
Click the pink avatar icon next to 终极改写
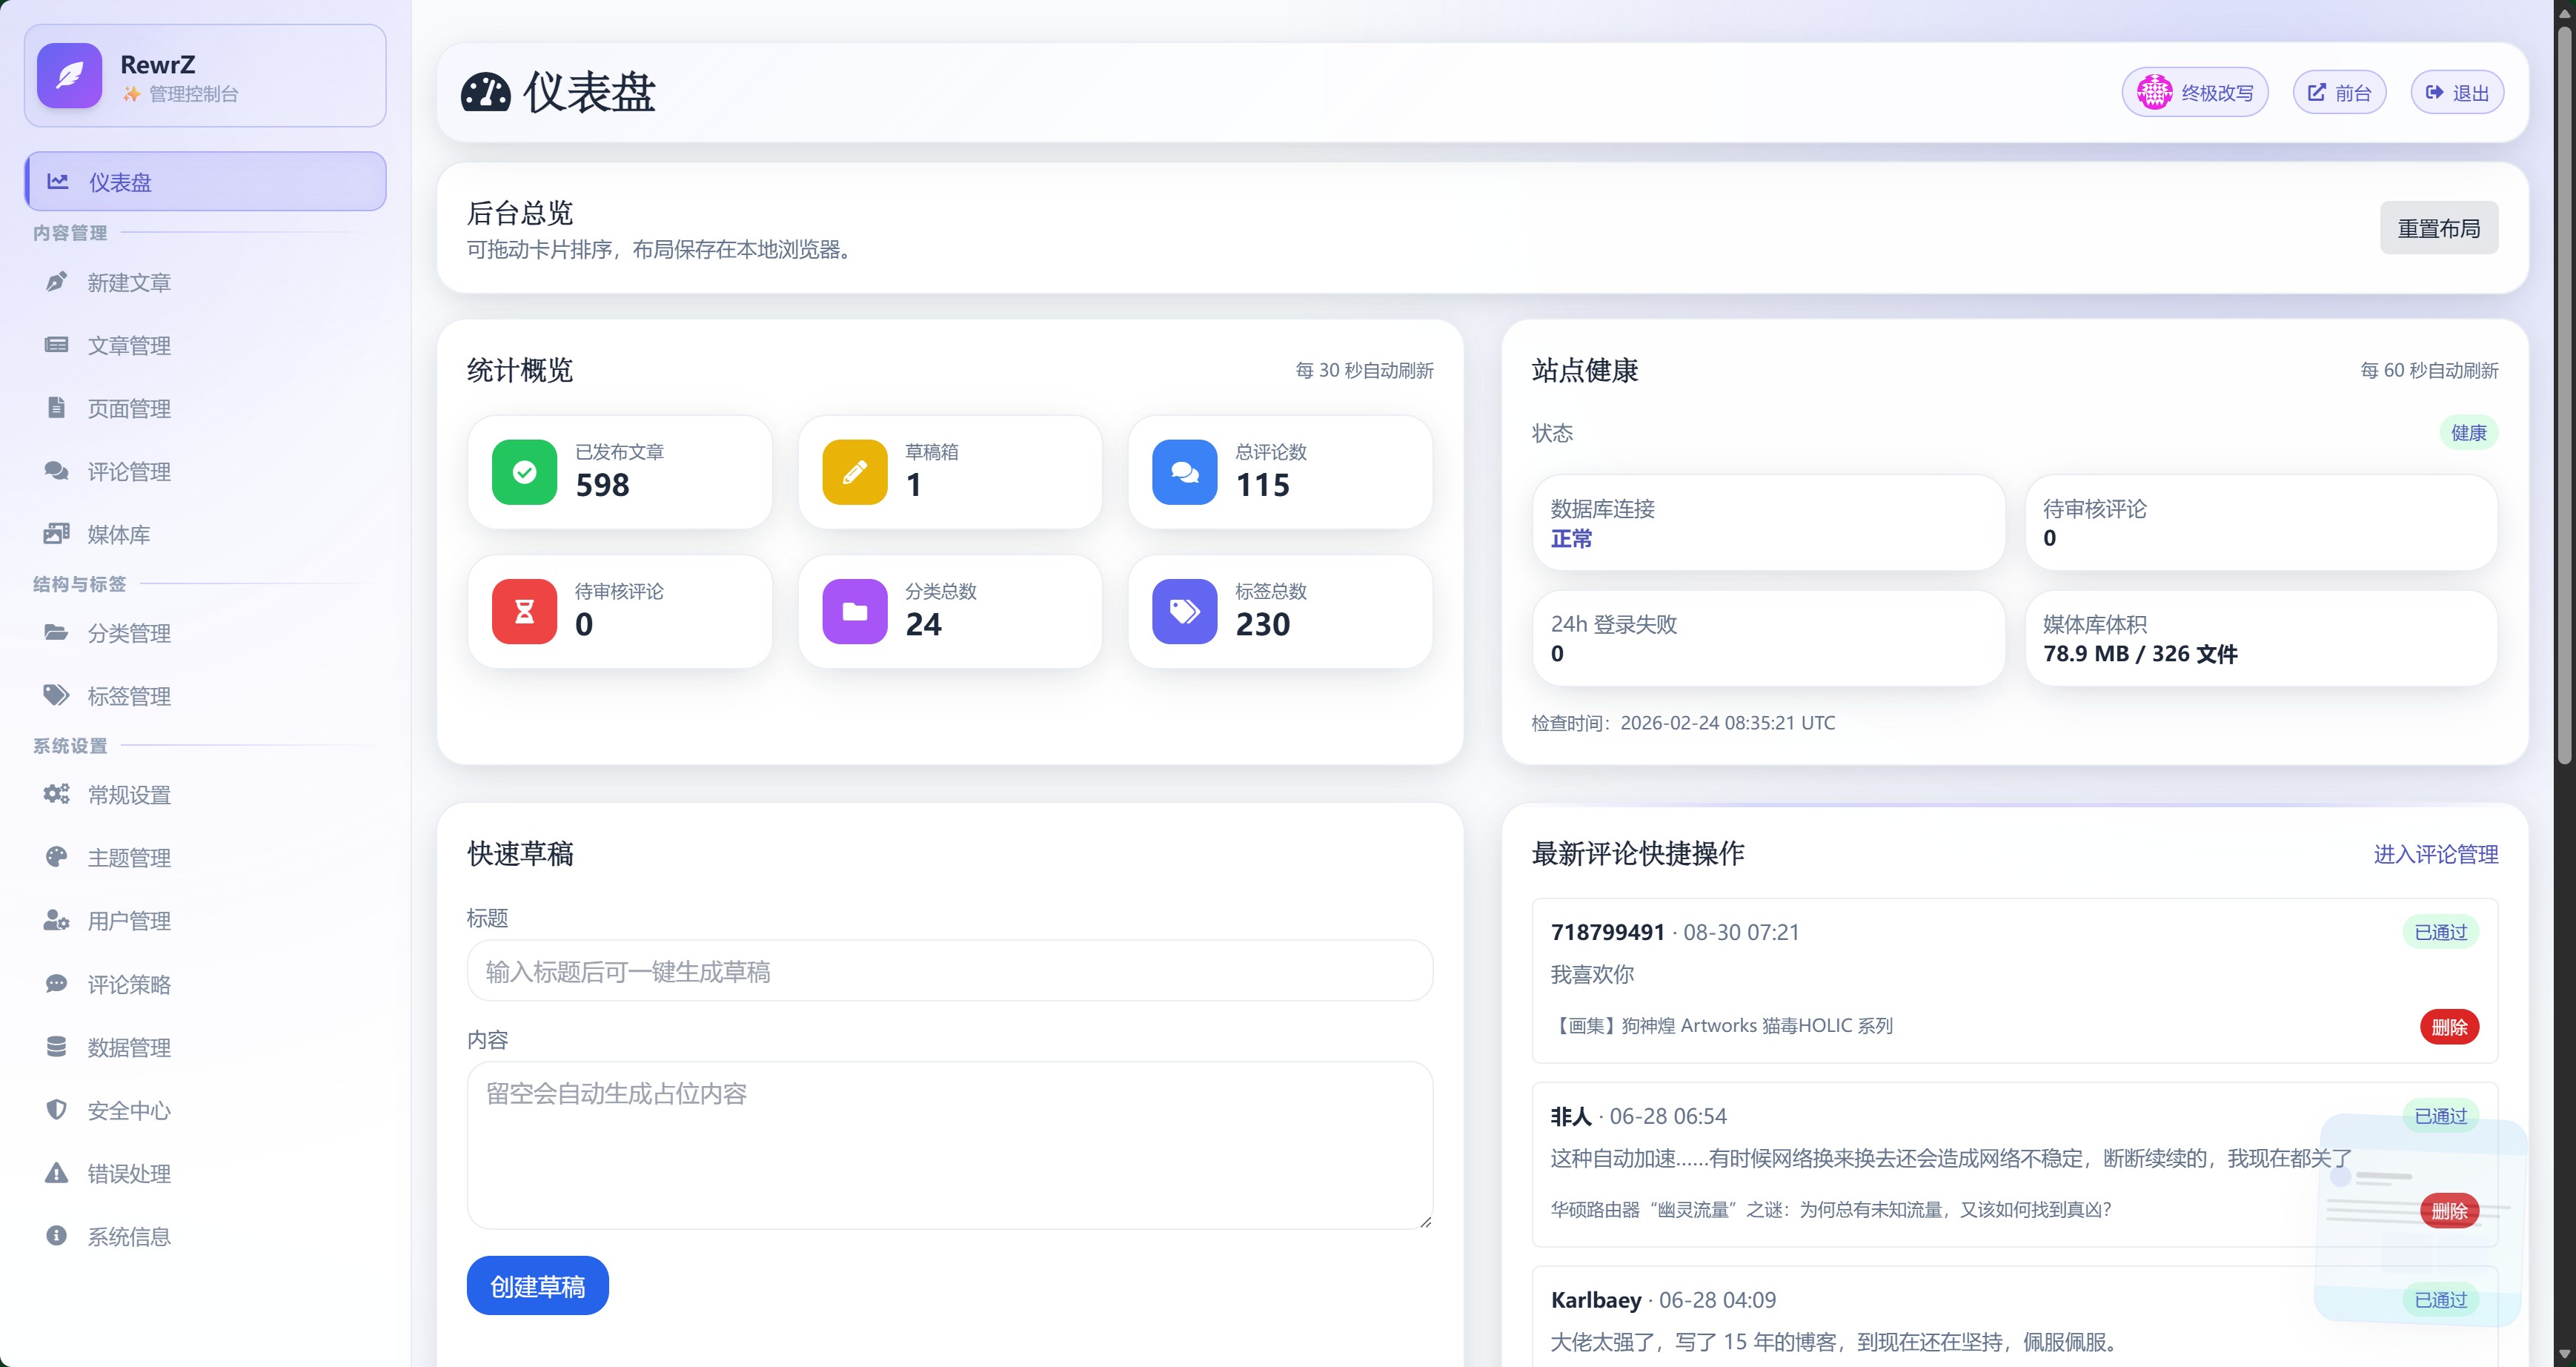pos(2154,92)
